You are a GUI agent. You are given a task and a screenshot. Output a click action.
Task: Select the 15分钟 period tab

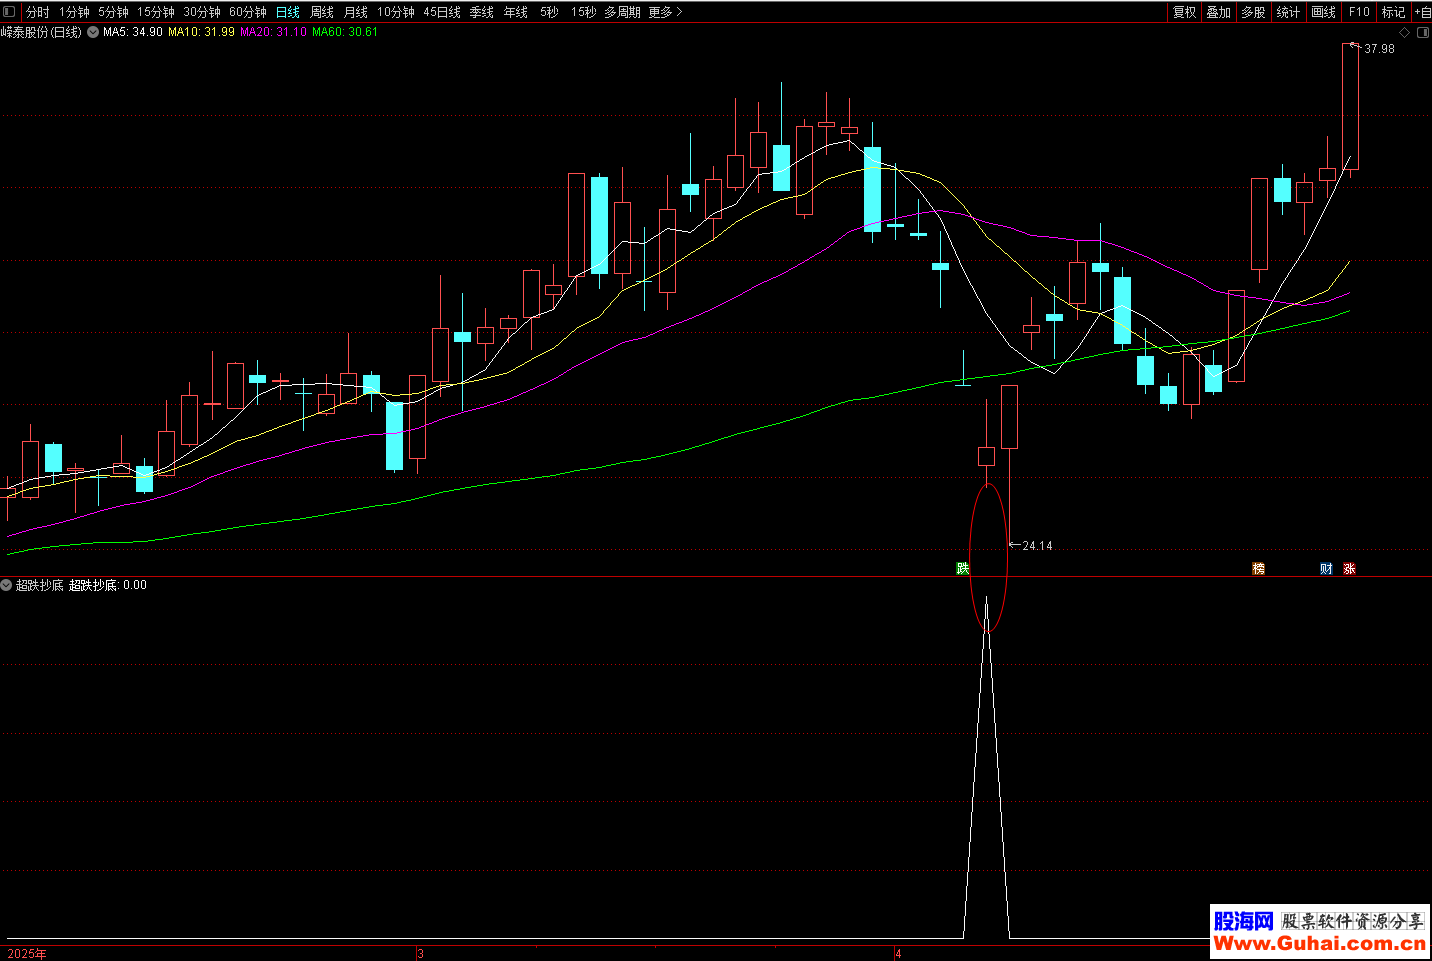156,12
